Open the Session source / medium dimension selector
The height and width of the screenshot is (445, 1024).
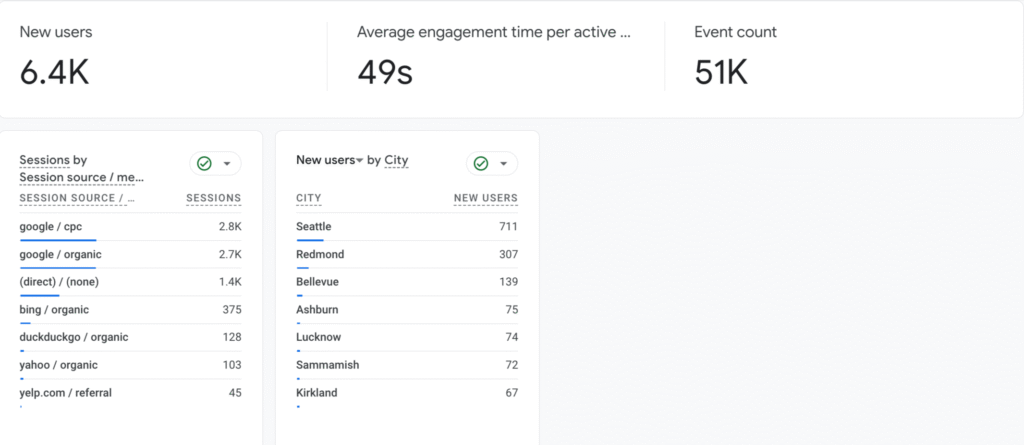pos(81,177)
